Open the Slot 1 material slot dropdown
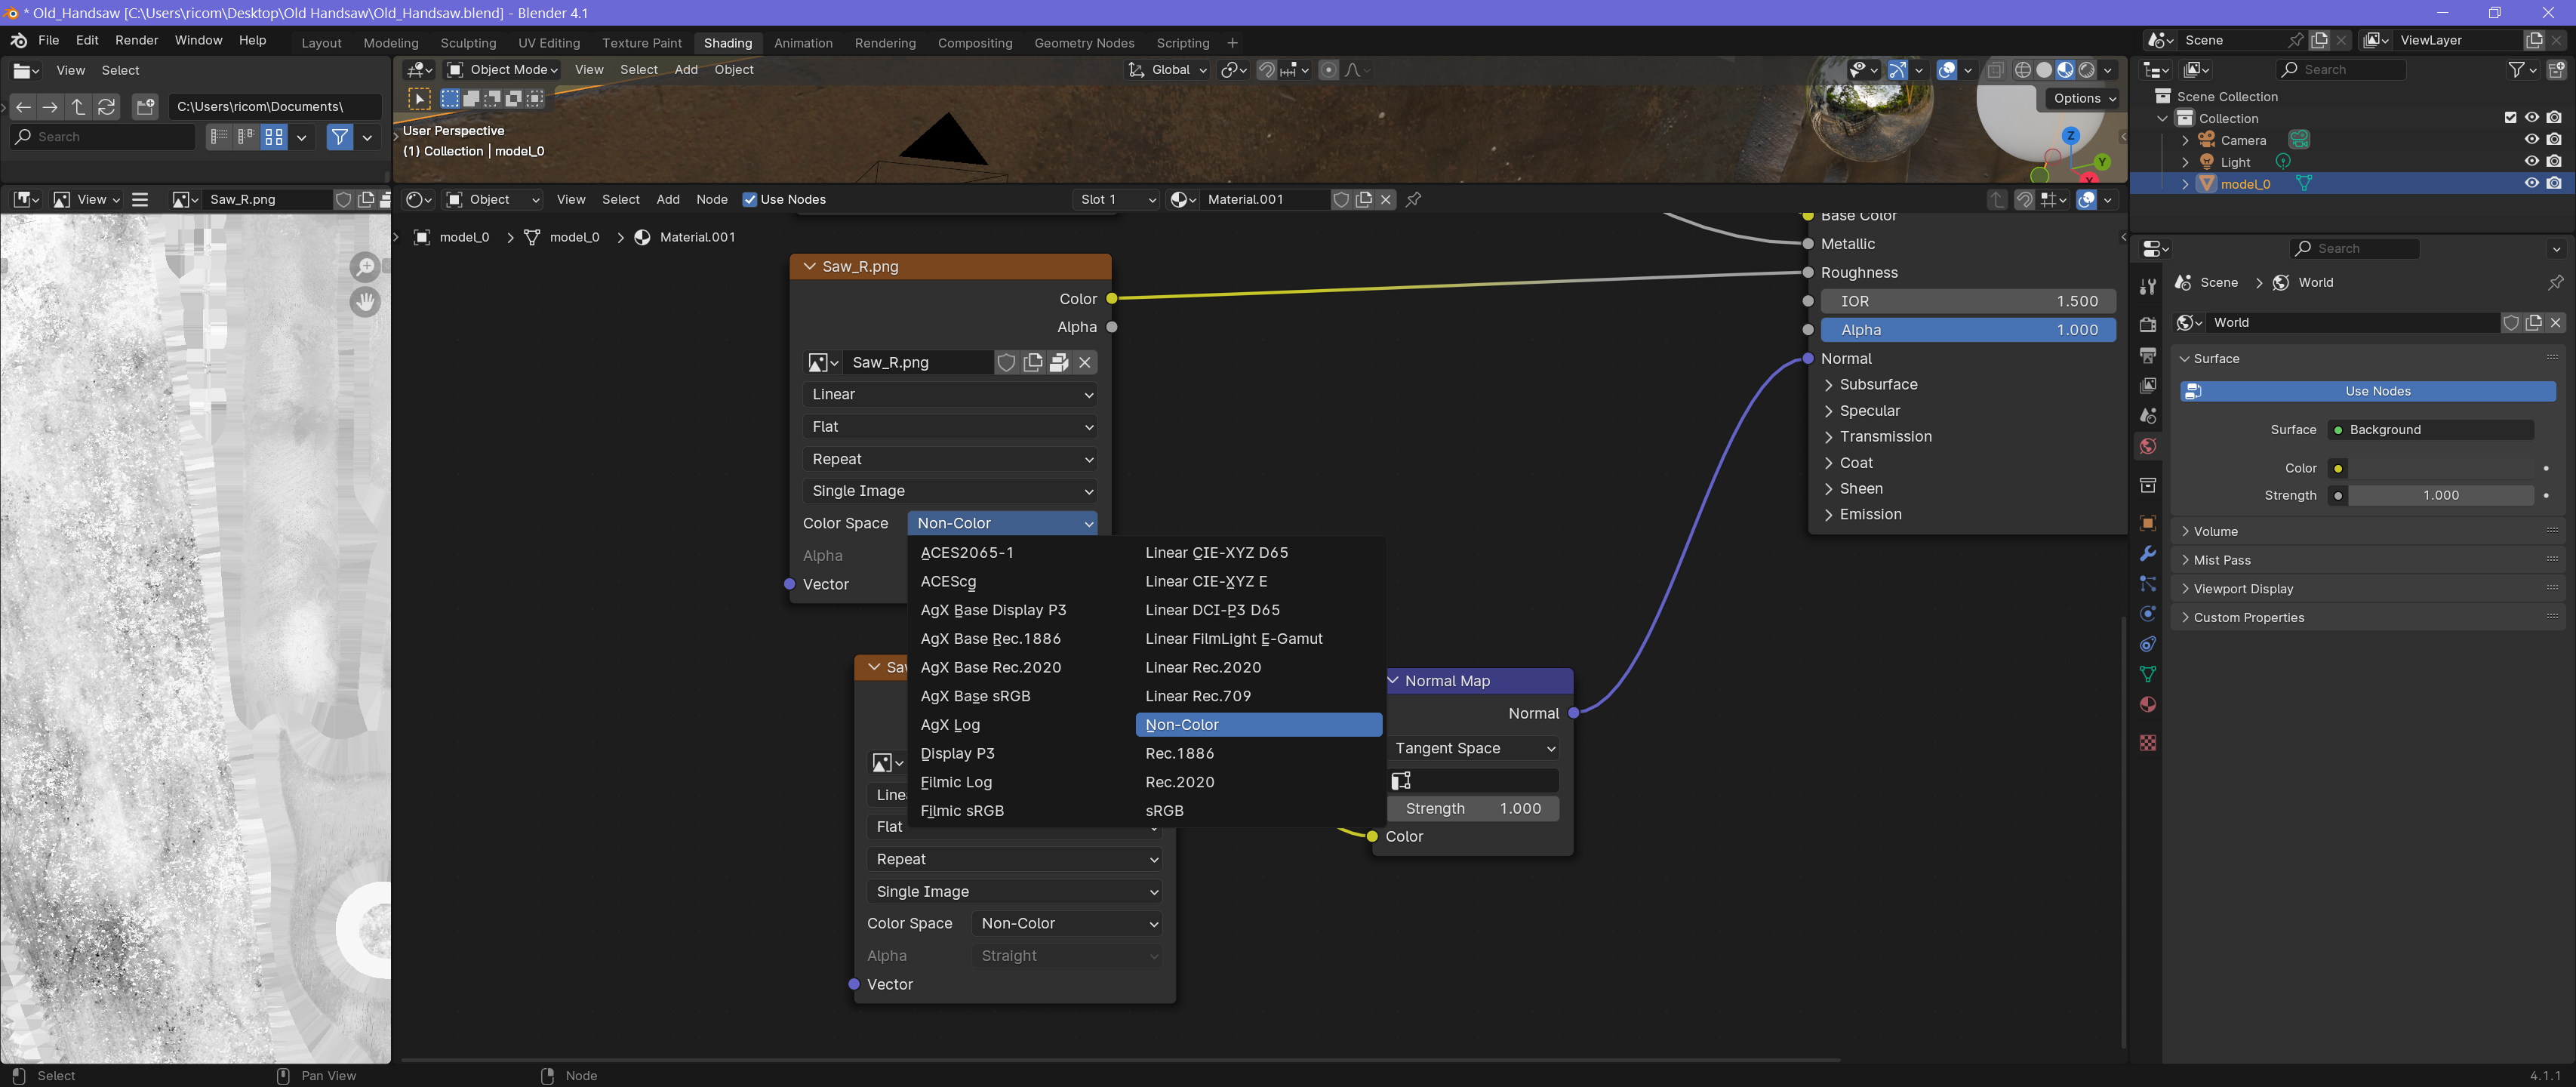This screenshot has width=2576, height=1087. [1116, 199]
